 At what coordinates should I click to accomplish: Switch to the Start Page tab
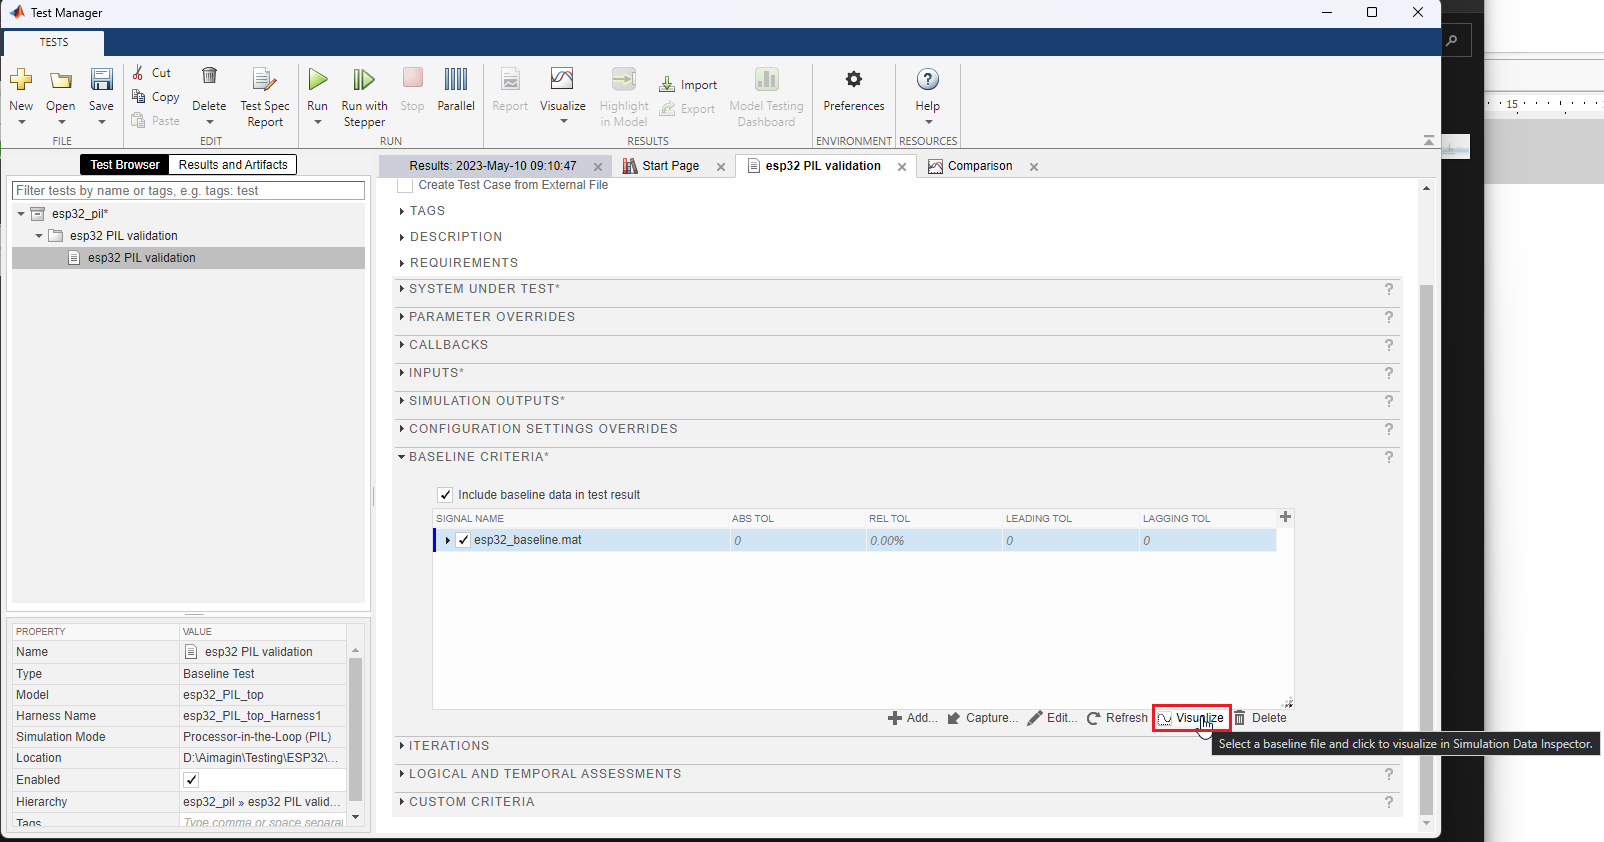point(670,166)
